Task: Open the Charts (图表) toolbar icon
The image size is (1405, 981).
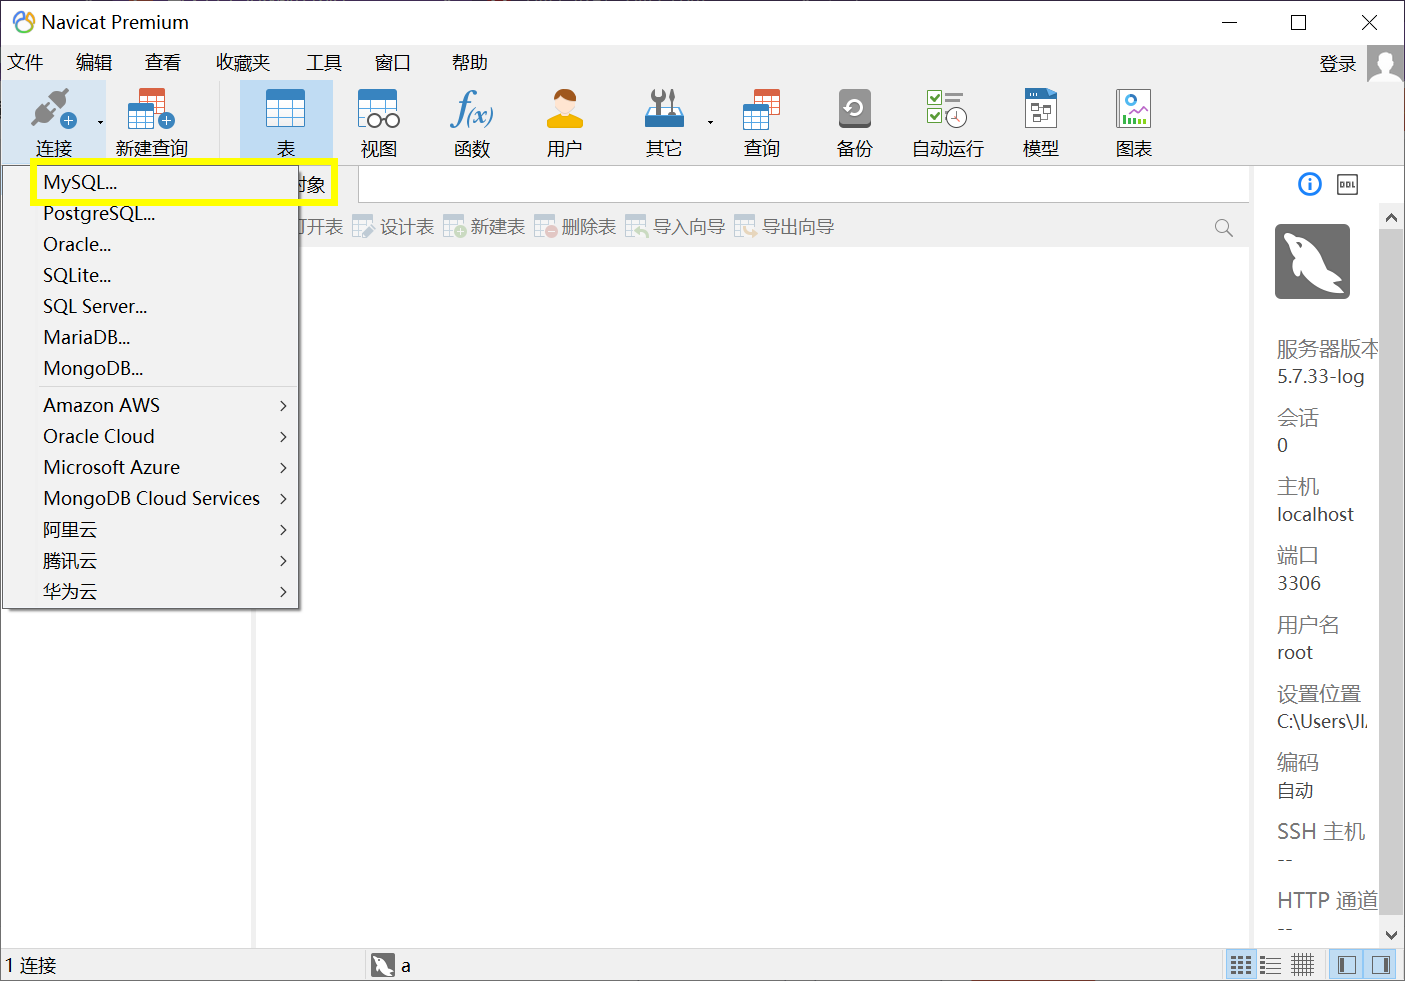Action: (1134, 109)
